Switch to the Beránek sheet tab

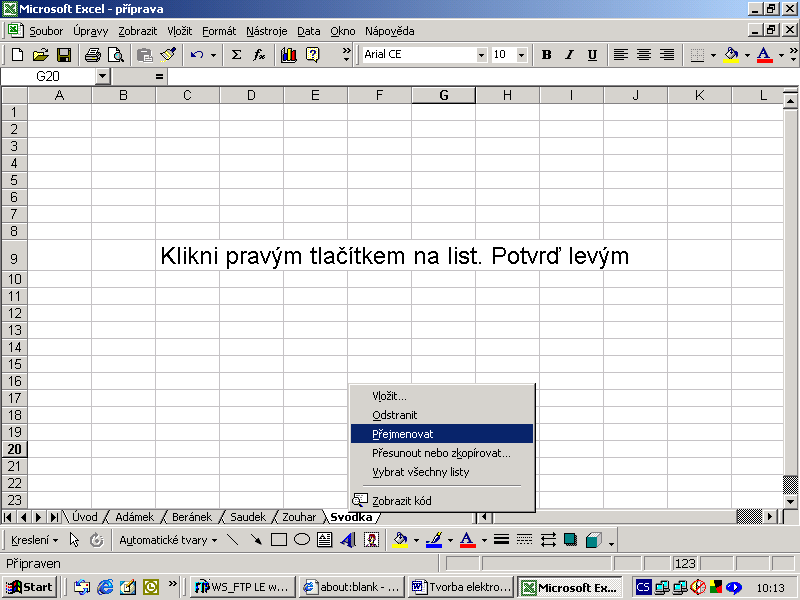pyautogui.click(x=192, y=517)
